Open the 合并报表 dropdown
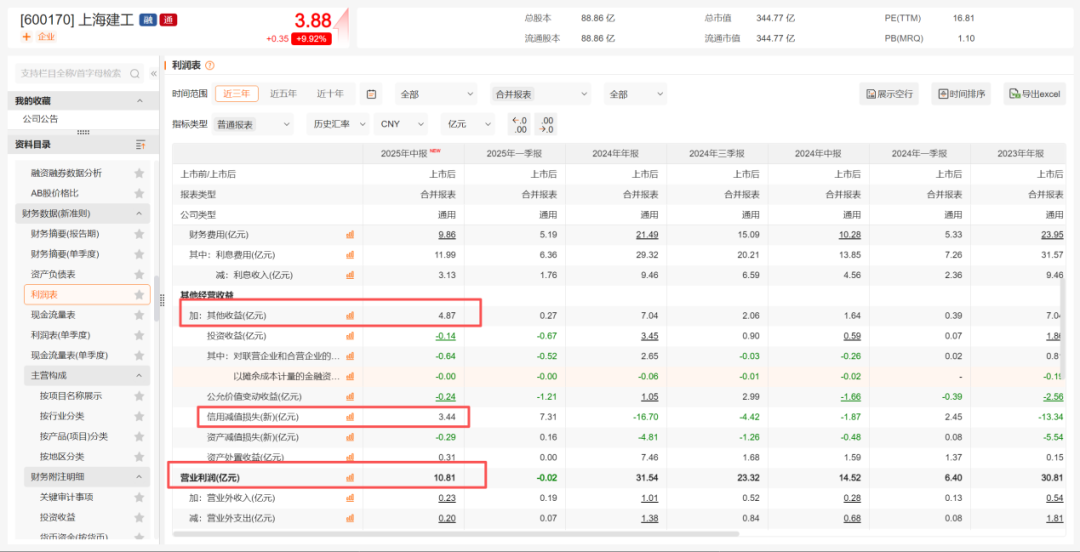Screen dimensions: 1080x552 (540, 94)
